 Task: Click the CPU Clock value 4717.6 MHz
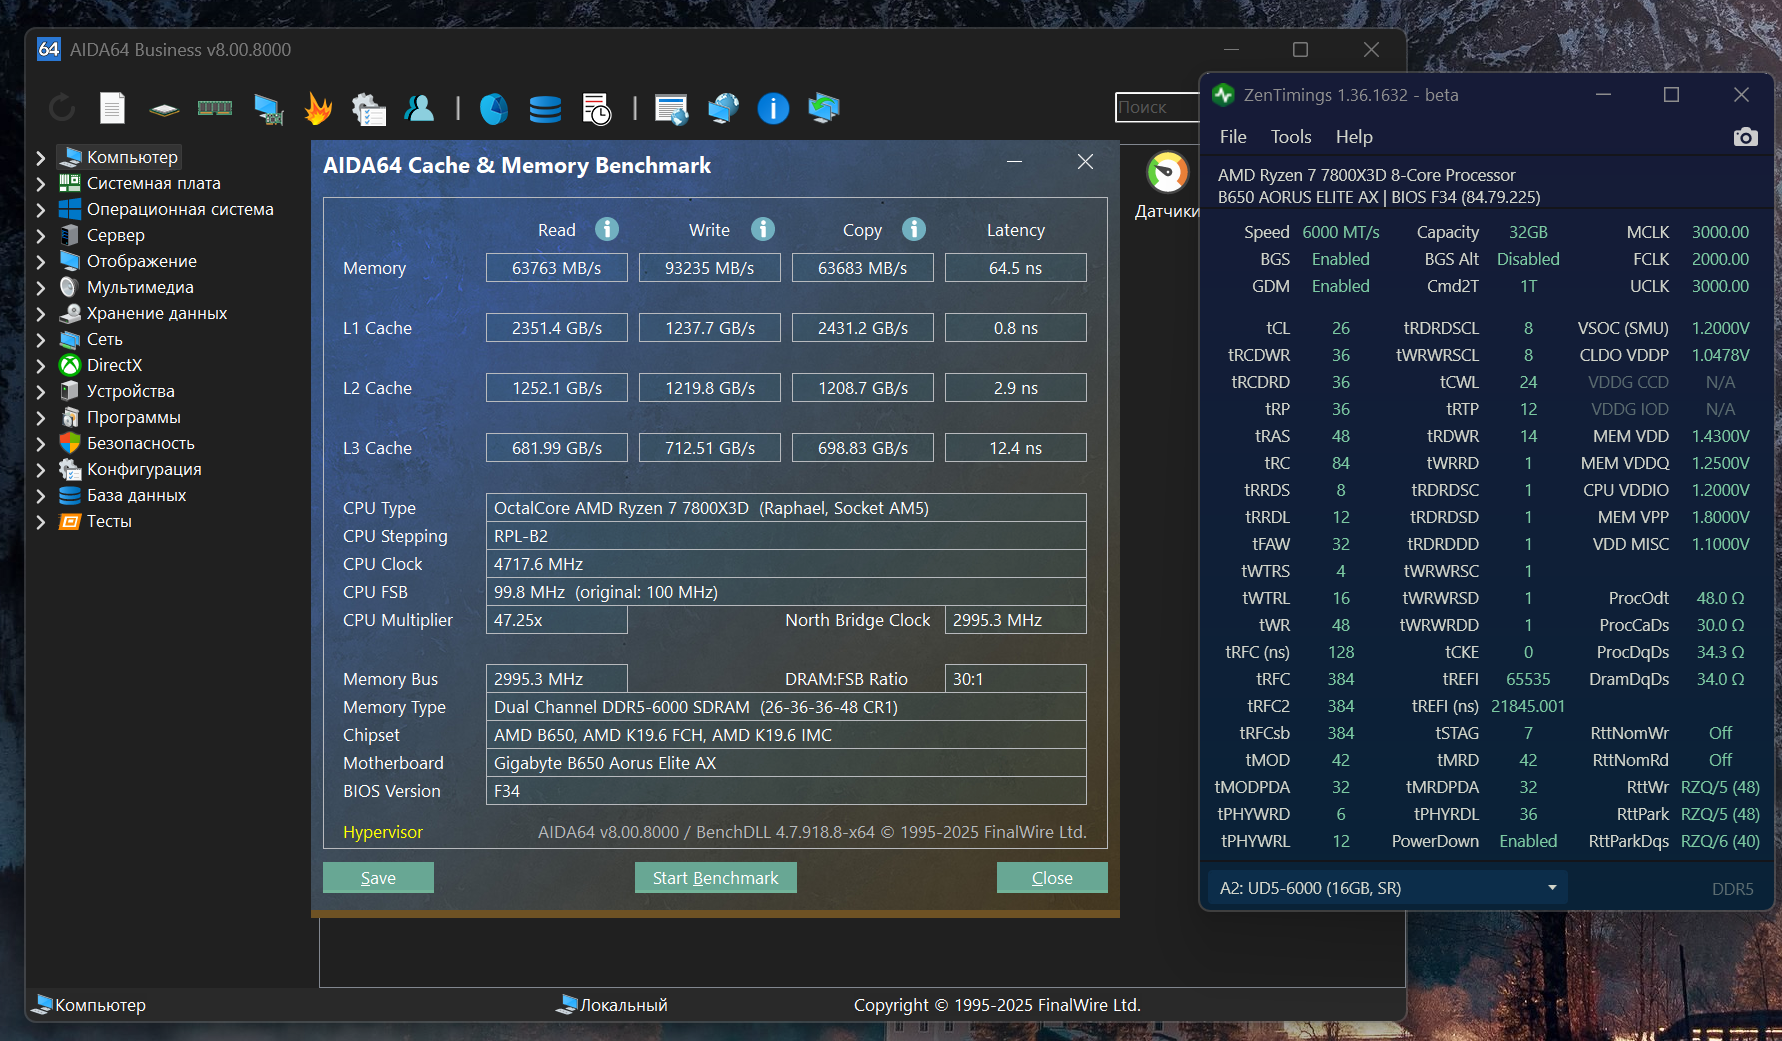[x=786, y=564]
